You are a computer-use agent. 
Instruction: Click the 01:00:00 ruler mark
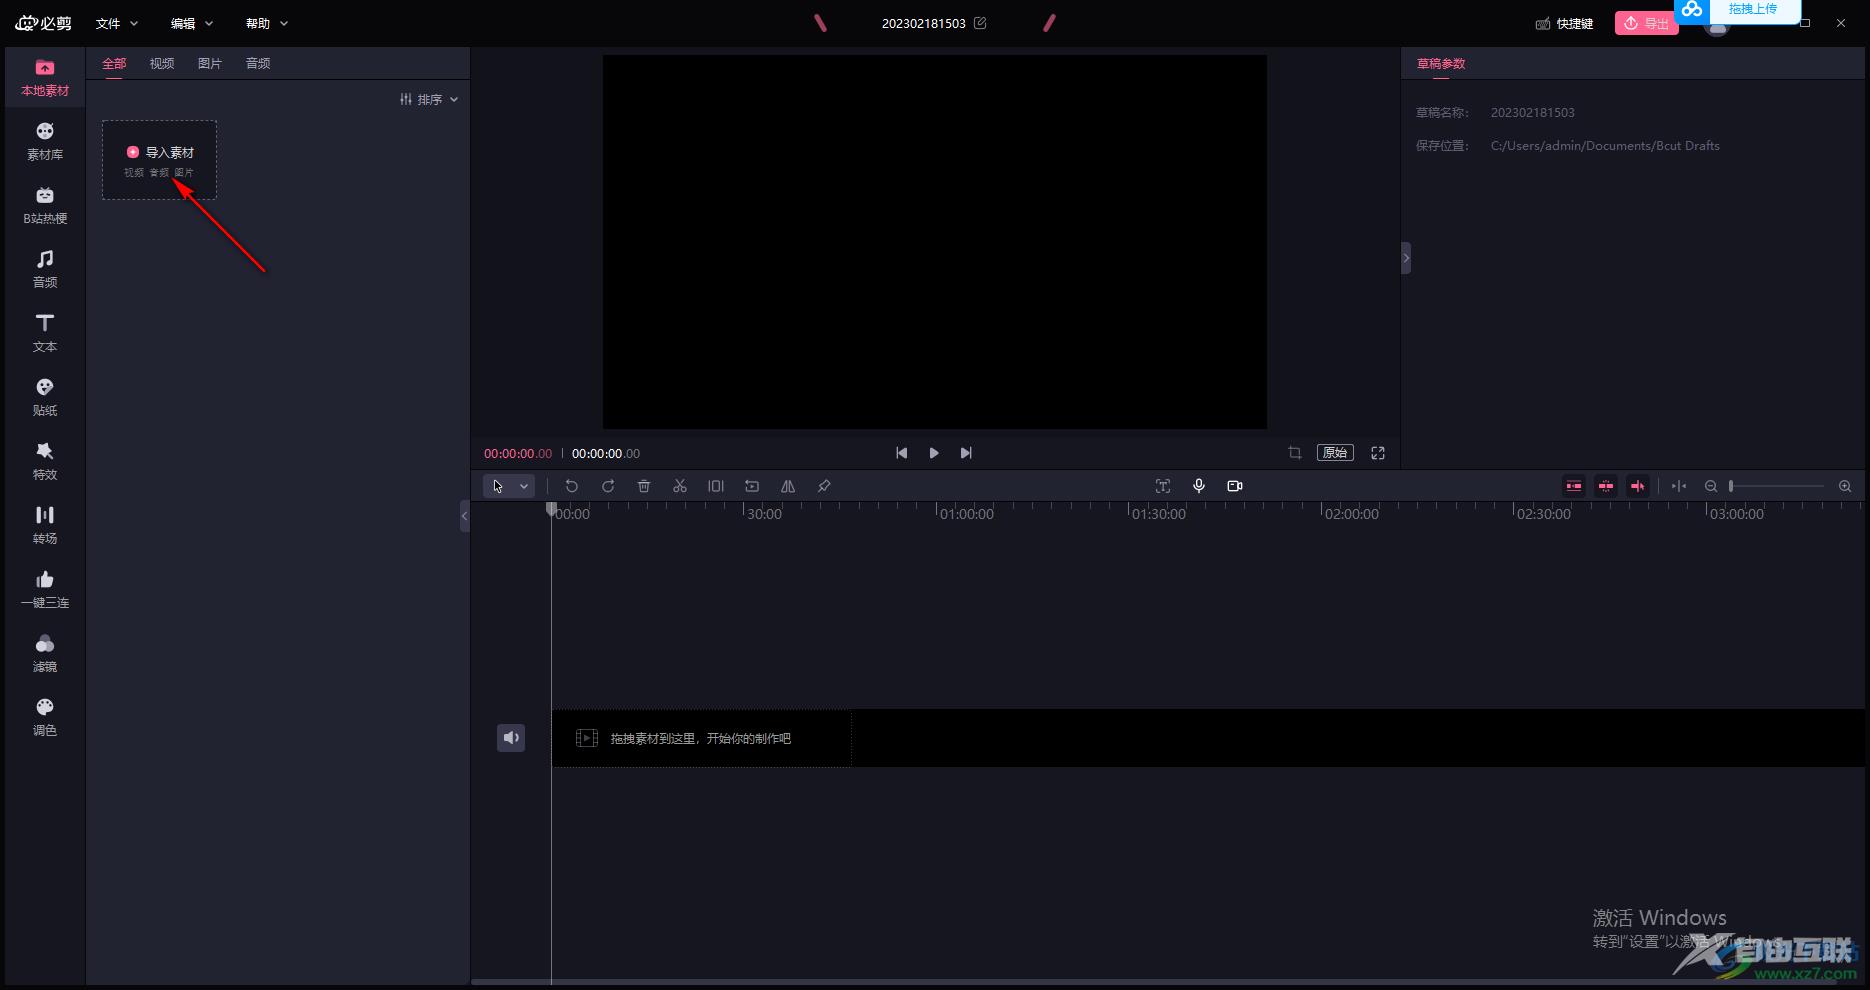coord(967,514)
